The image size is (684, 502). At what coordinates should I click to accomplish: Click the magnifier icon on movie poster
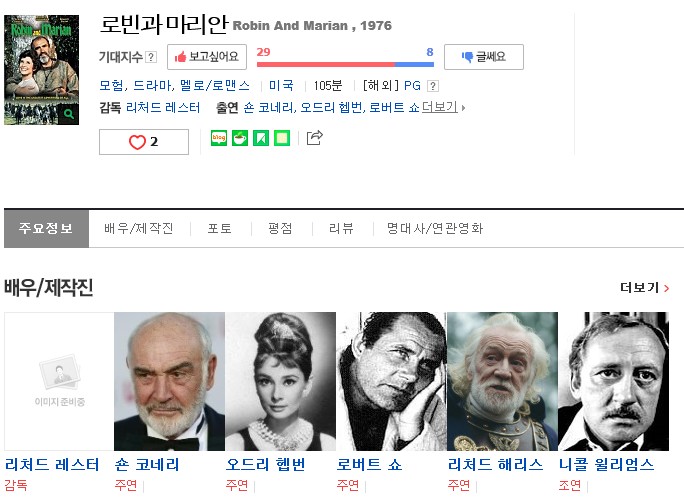coord(69,114)
